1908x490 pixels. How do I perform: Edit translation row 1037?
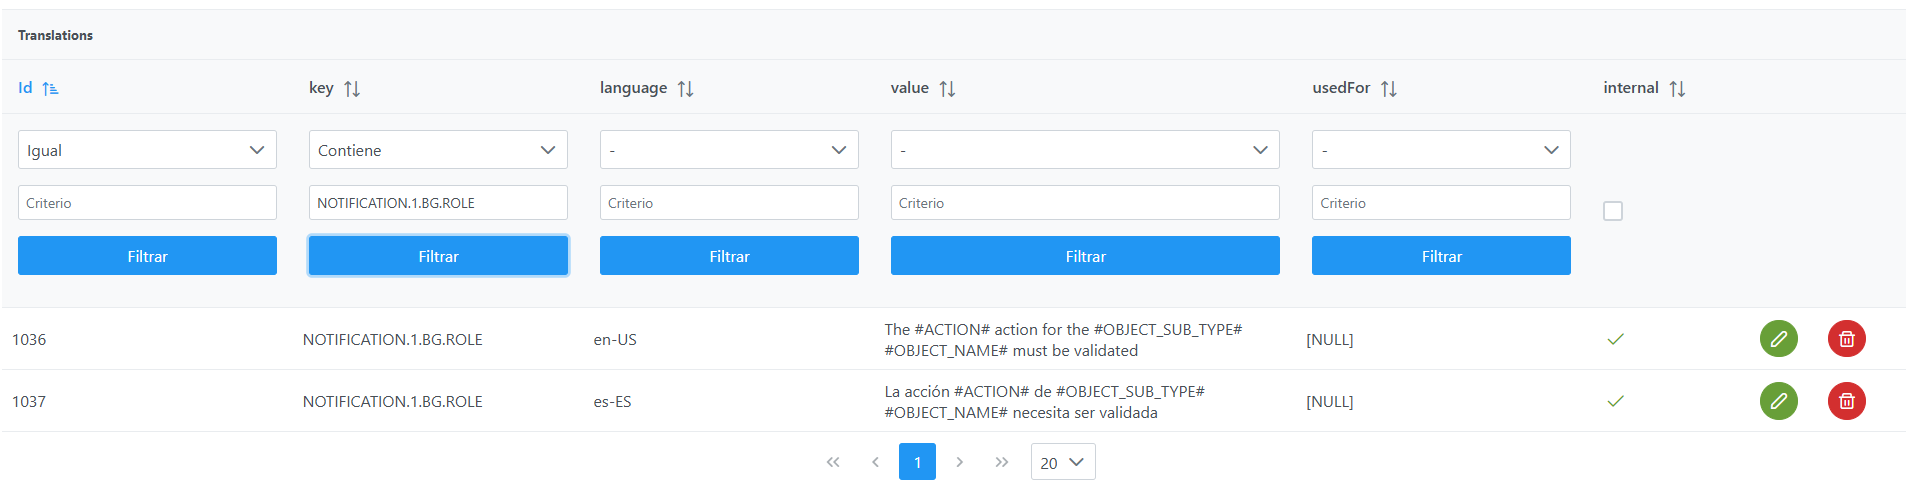tap(1778, 401)
